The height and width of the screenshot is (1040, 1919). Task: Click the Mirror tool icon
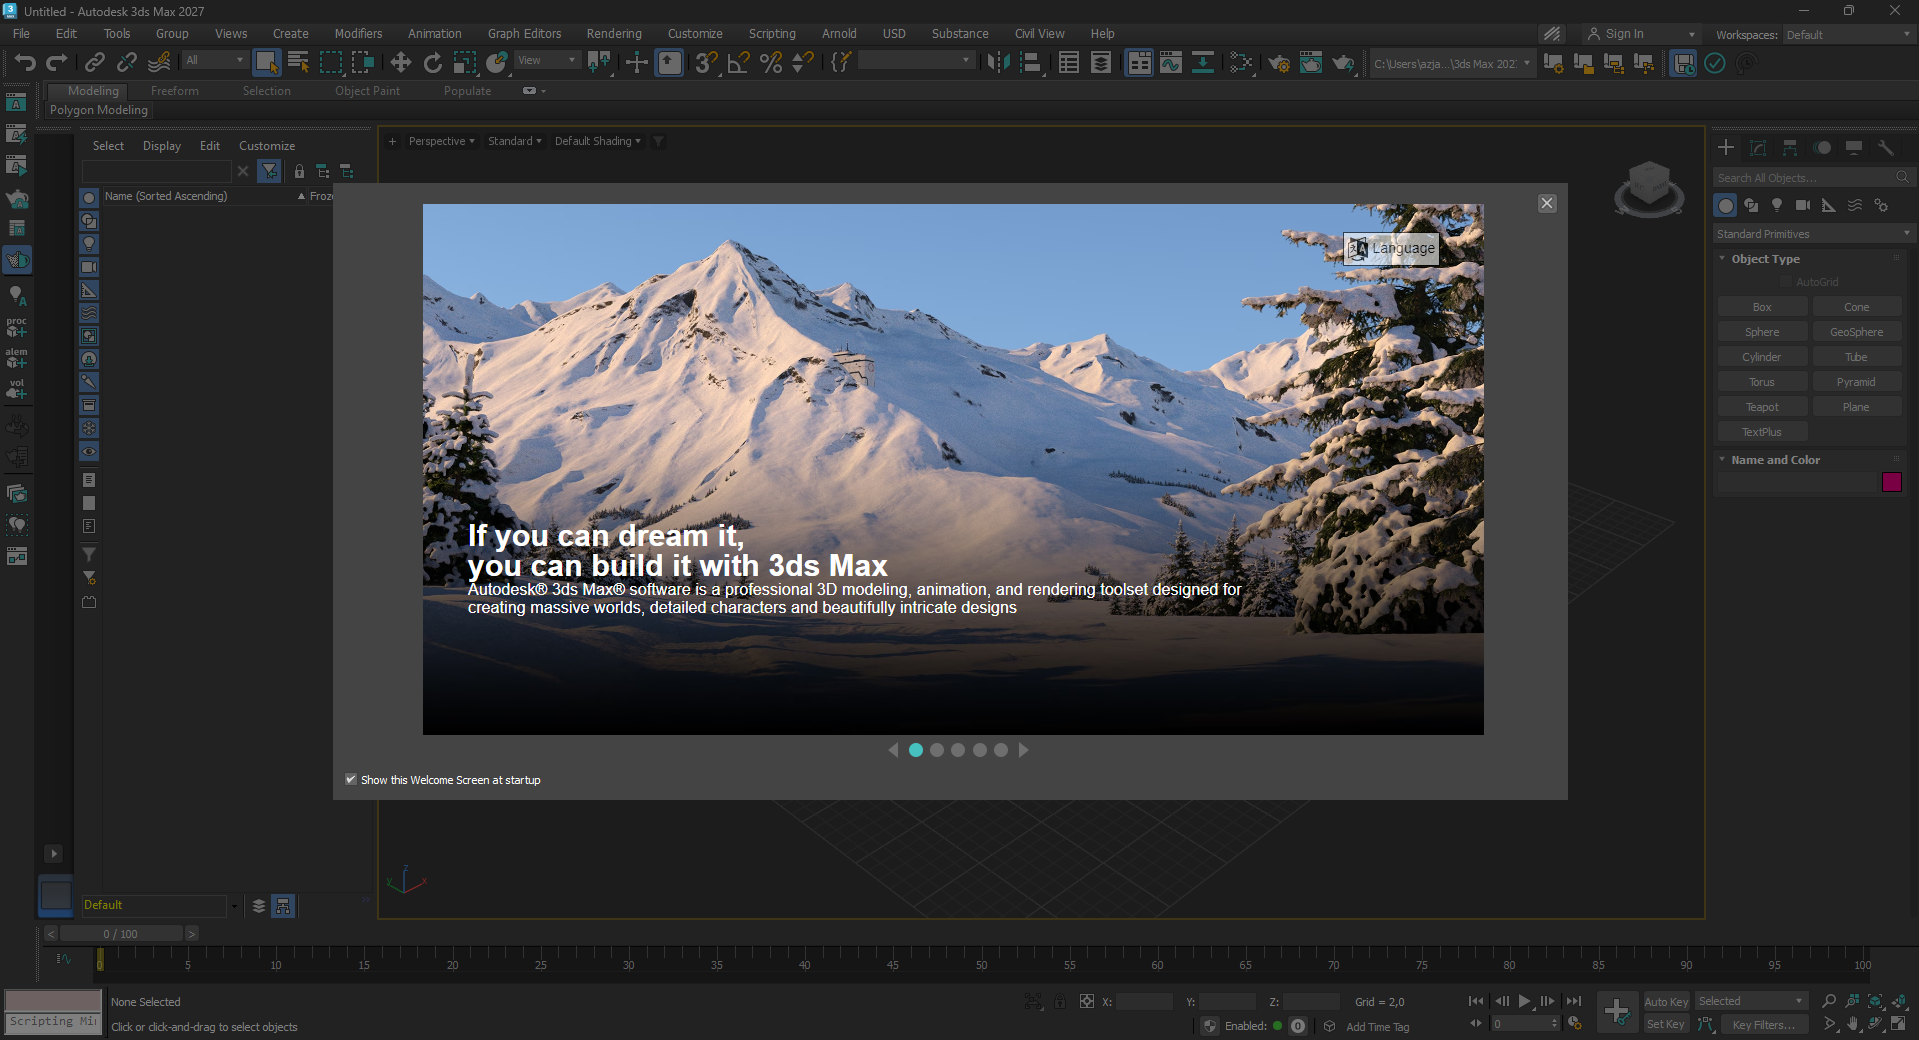point(998,63)
